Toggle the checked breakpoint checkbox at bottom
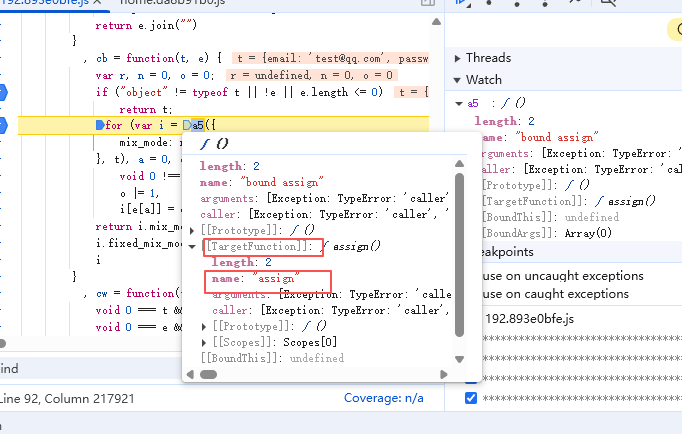The width and height of the screenshot is (682, 434). click(471, 398)
